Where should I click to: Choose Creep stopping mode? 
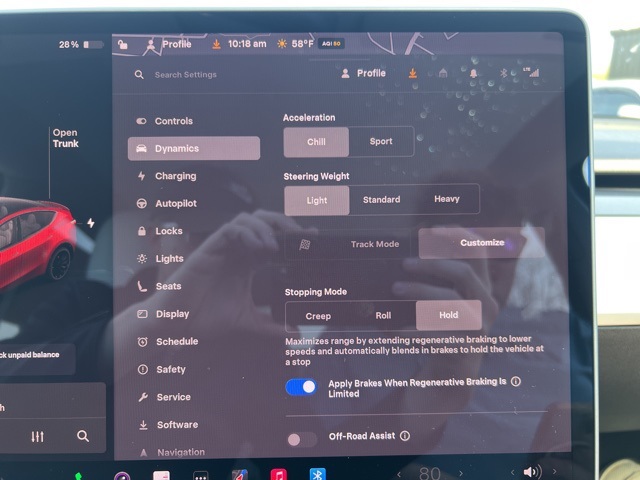click(318, 316)
